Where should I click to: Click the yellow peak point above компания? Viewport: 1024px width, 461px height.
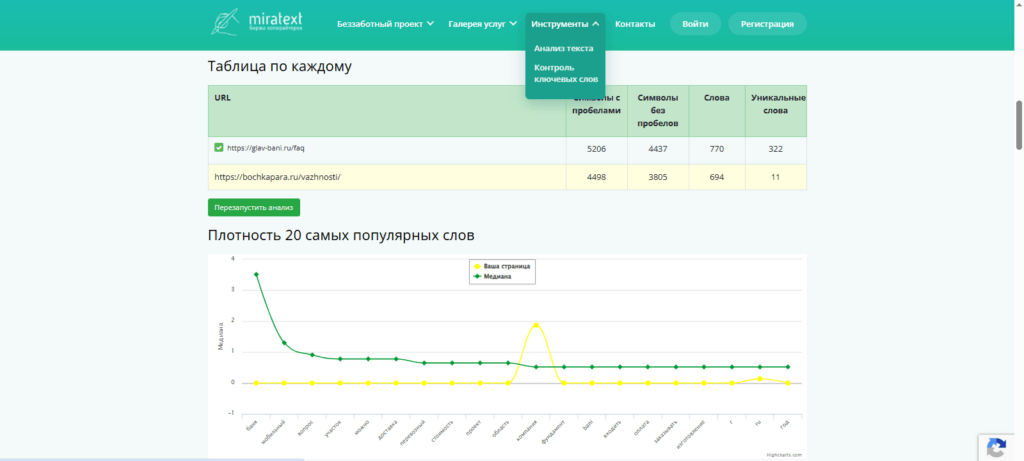click(x=536, y=325)
